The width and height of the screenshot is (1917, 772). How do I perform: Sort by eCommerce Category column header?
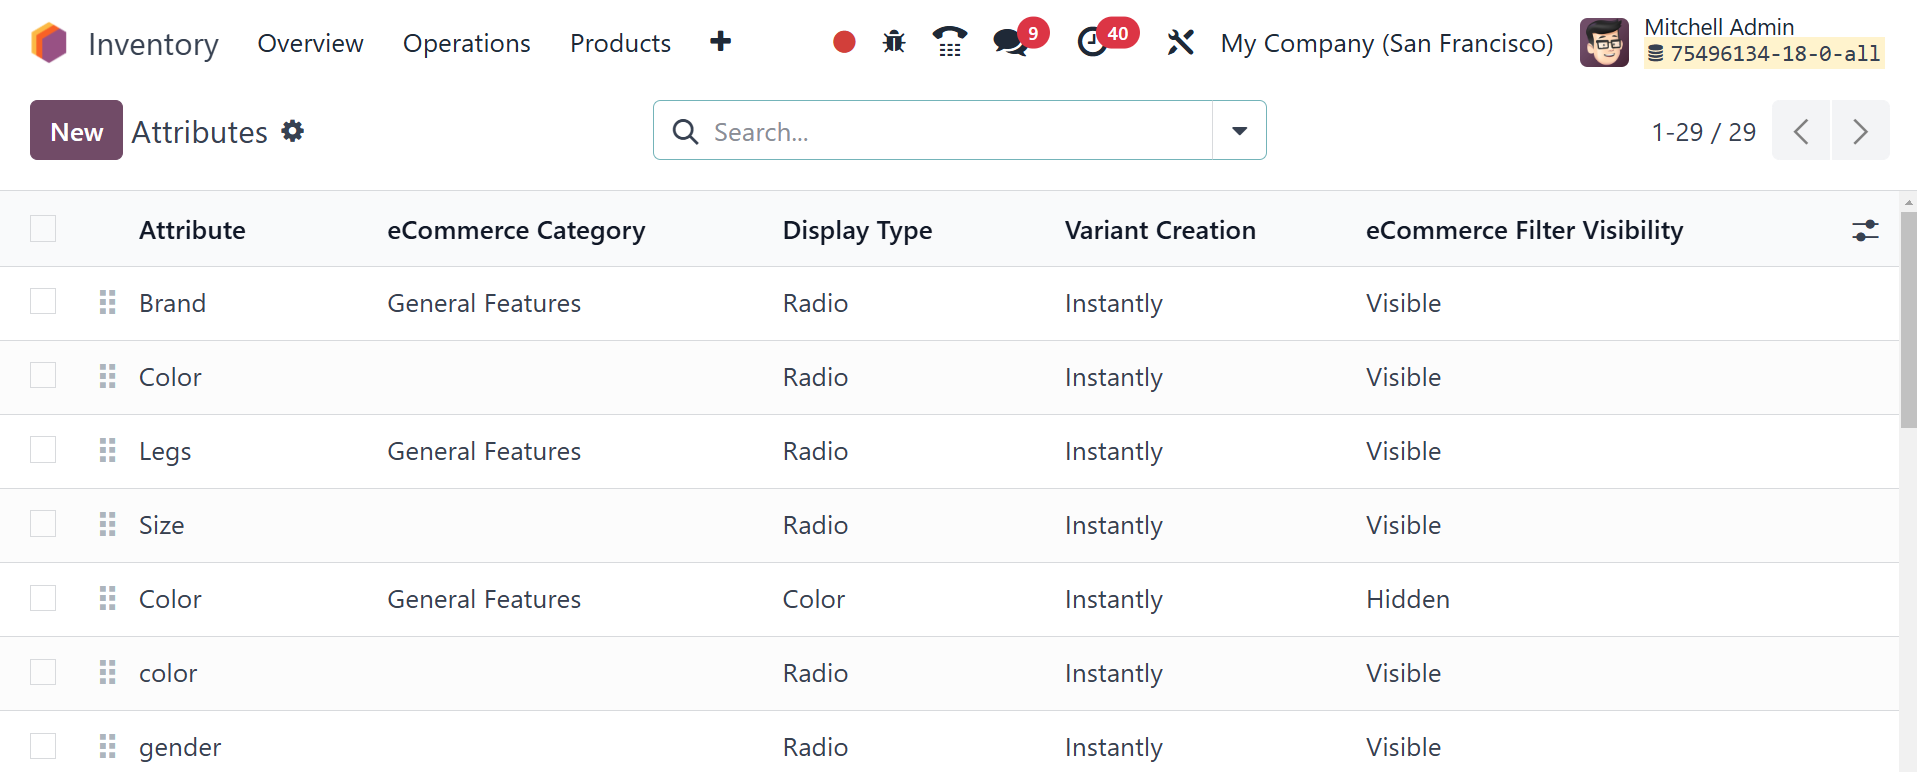pos(516,230)
